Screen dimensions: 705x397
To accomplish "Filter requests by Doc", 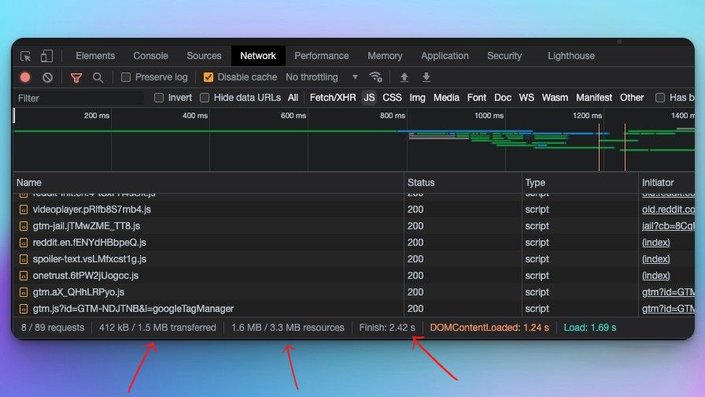I will coord(503,98).
